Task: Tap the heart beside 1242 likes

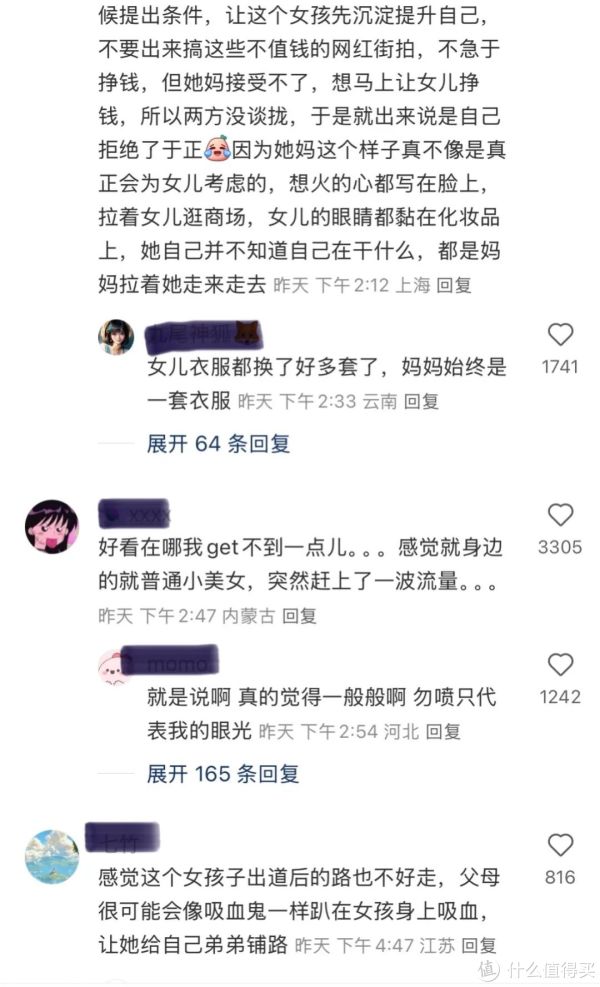Action: pyautogui.click(x=560, y=664)
